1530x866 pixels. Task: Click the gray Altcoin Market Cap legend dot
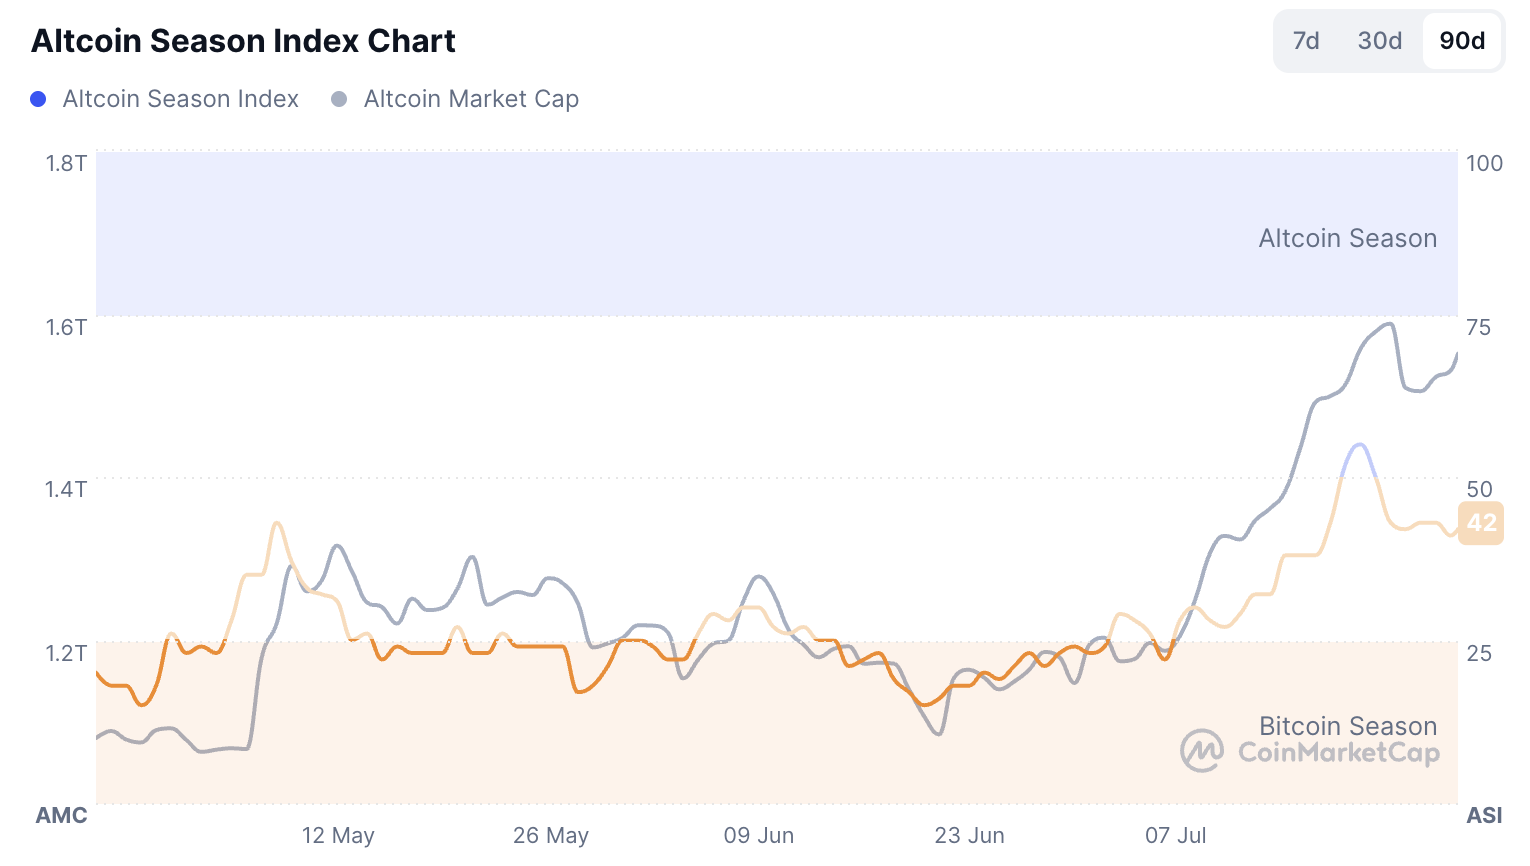point(339,99)
